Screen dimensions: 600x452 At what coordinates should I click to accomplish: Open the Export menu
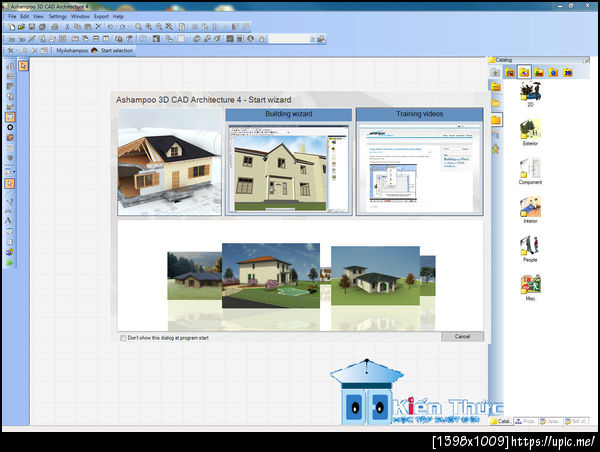[x=101, y=16]
